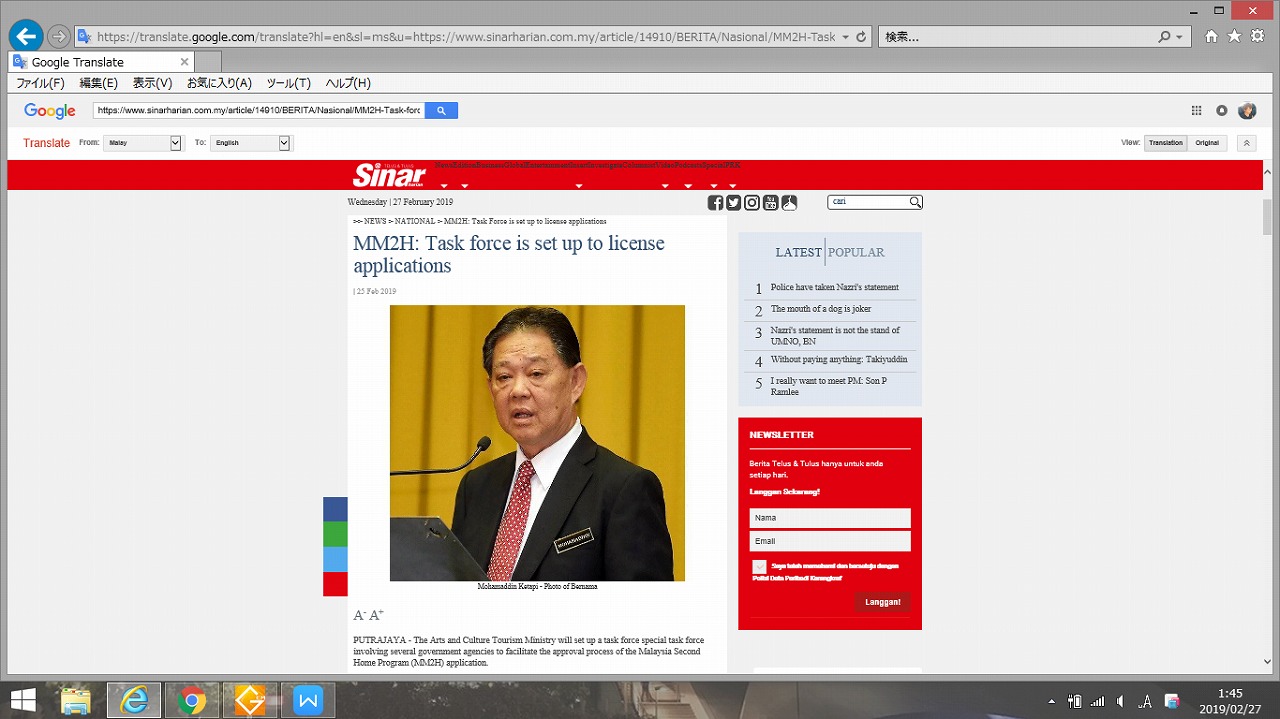Launch Chrome from the Windows taskbar
This screenshot has height=719, width=1280.
click(192, 701)
